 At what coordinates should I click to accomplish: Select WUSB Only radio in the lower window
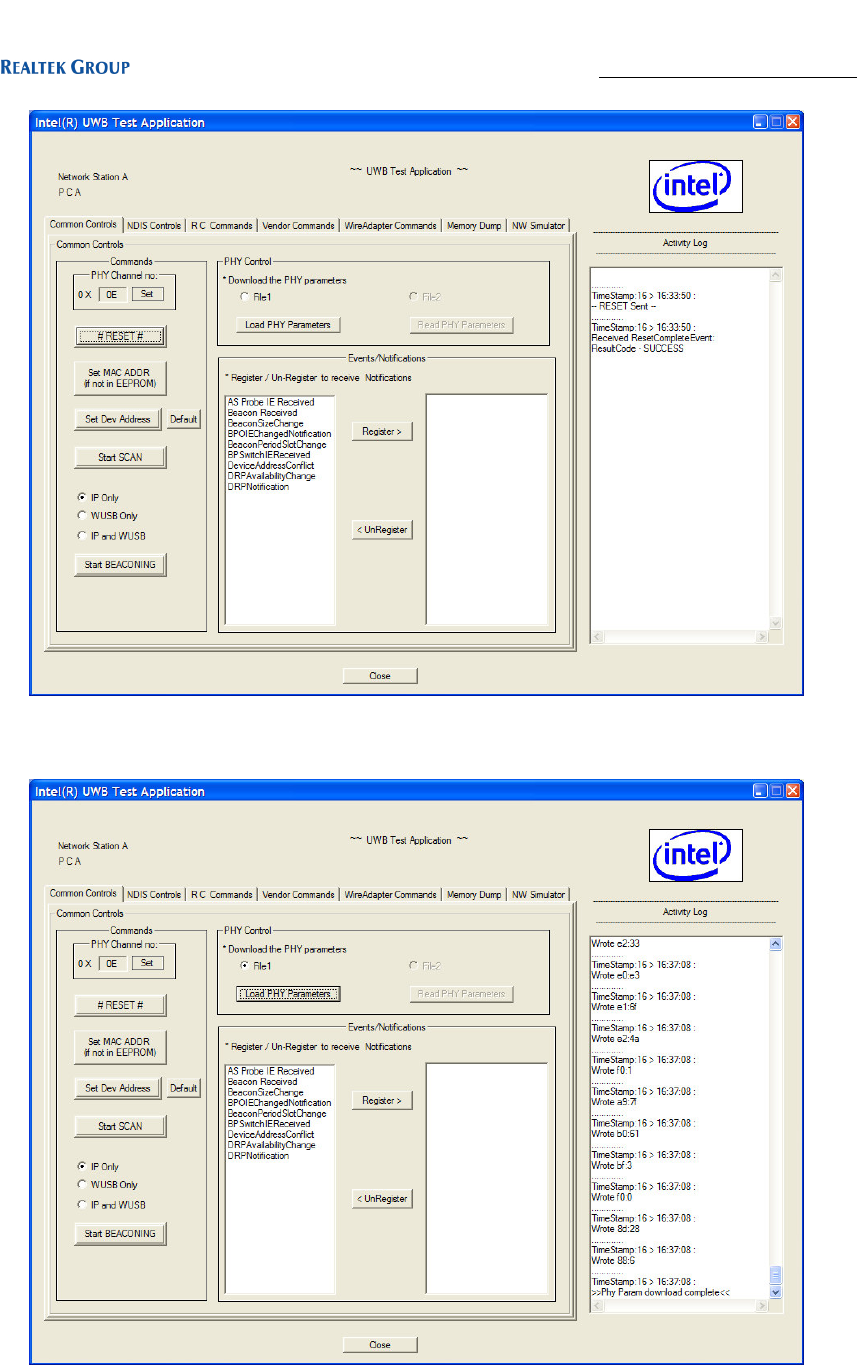pyautogui.click(x=107, y=1185)
